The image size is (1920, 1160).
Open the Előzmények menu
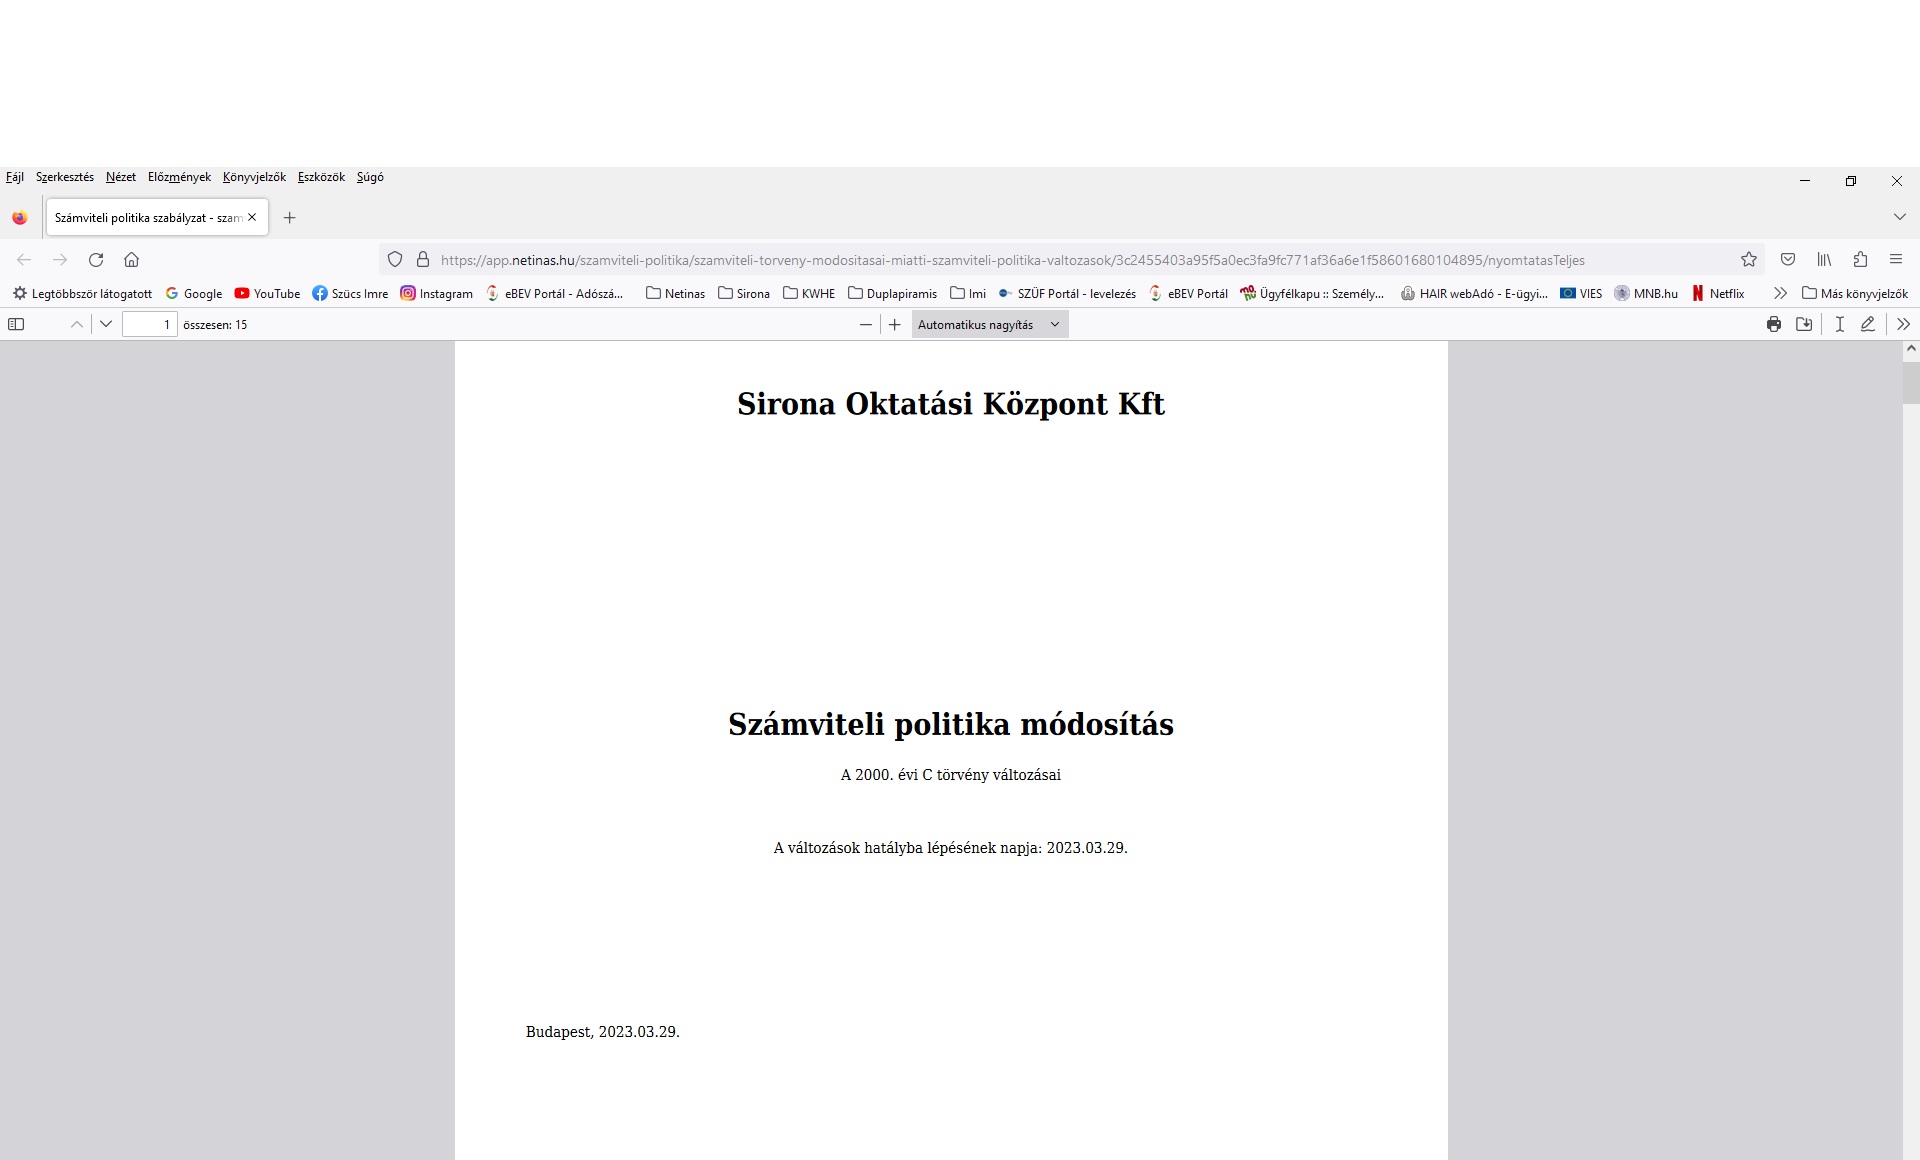pyautogui.click(x=179, y=177)
